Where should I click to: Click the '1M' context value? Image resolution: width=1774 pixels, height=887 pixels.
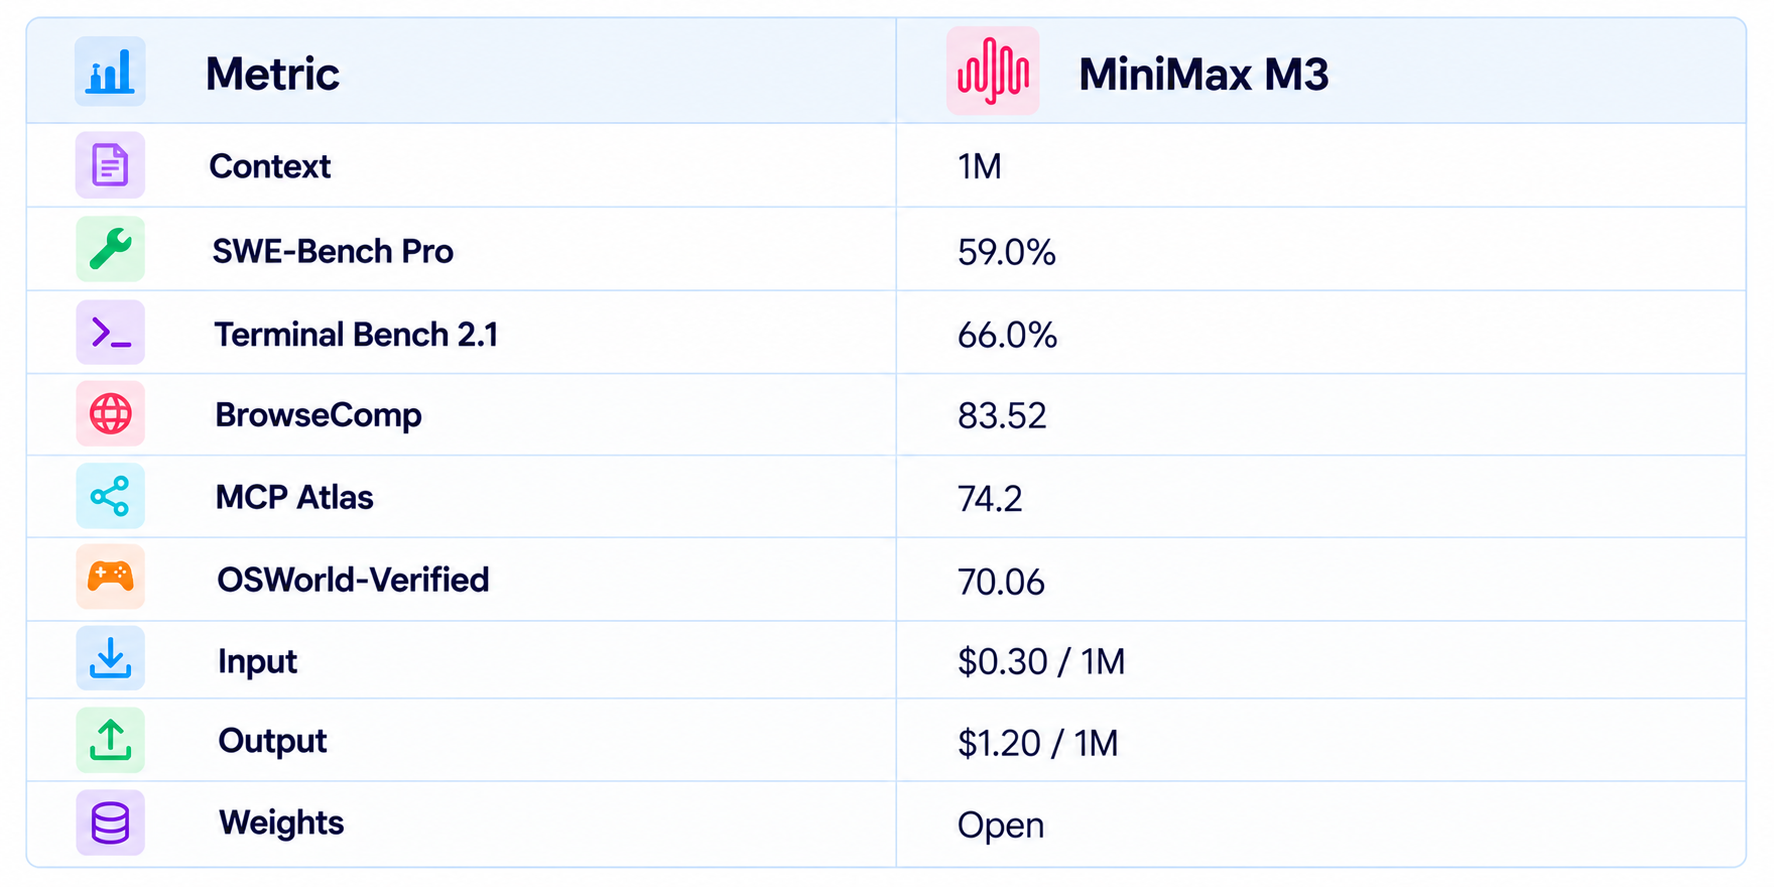click(979, 166)
